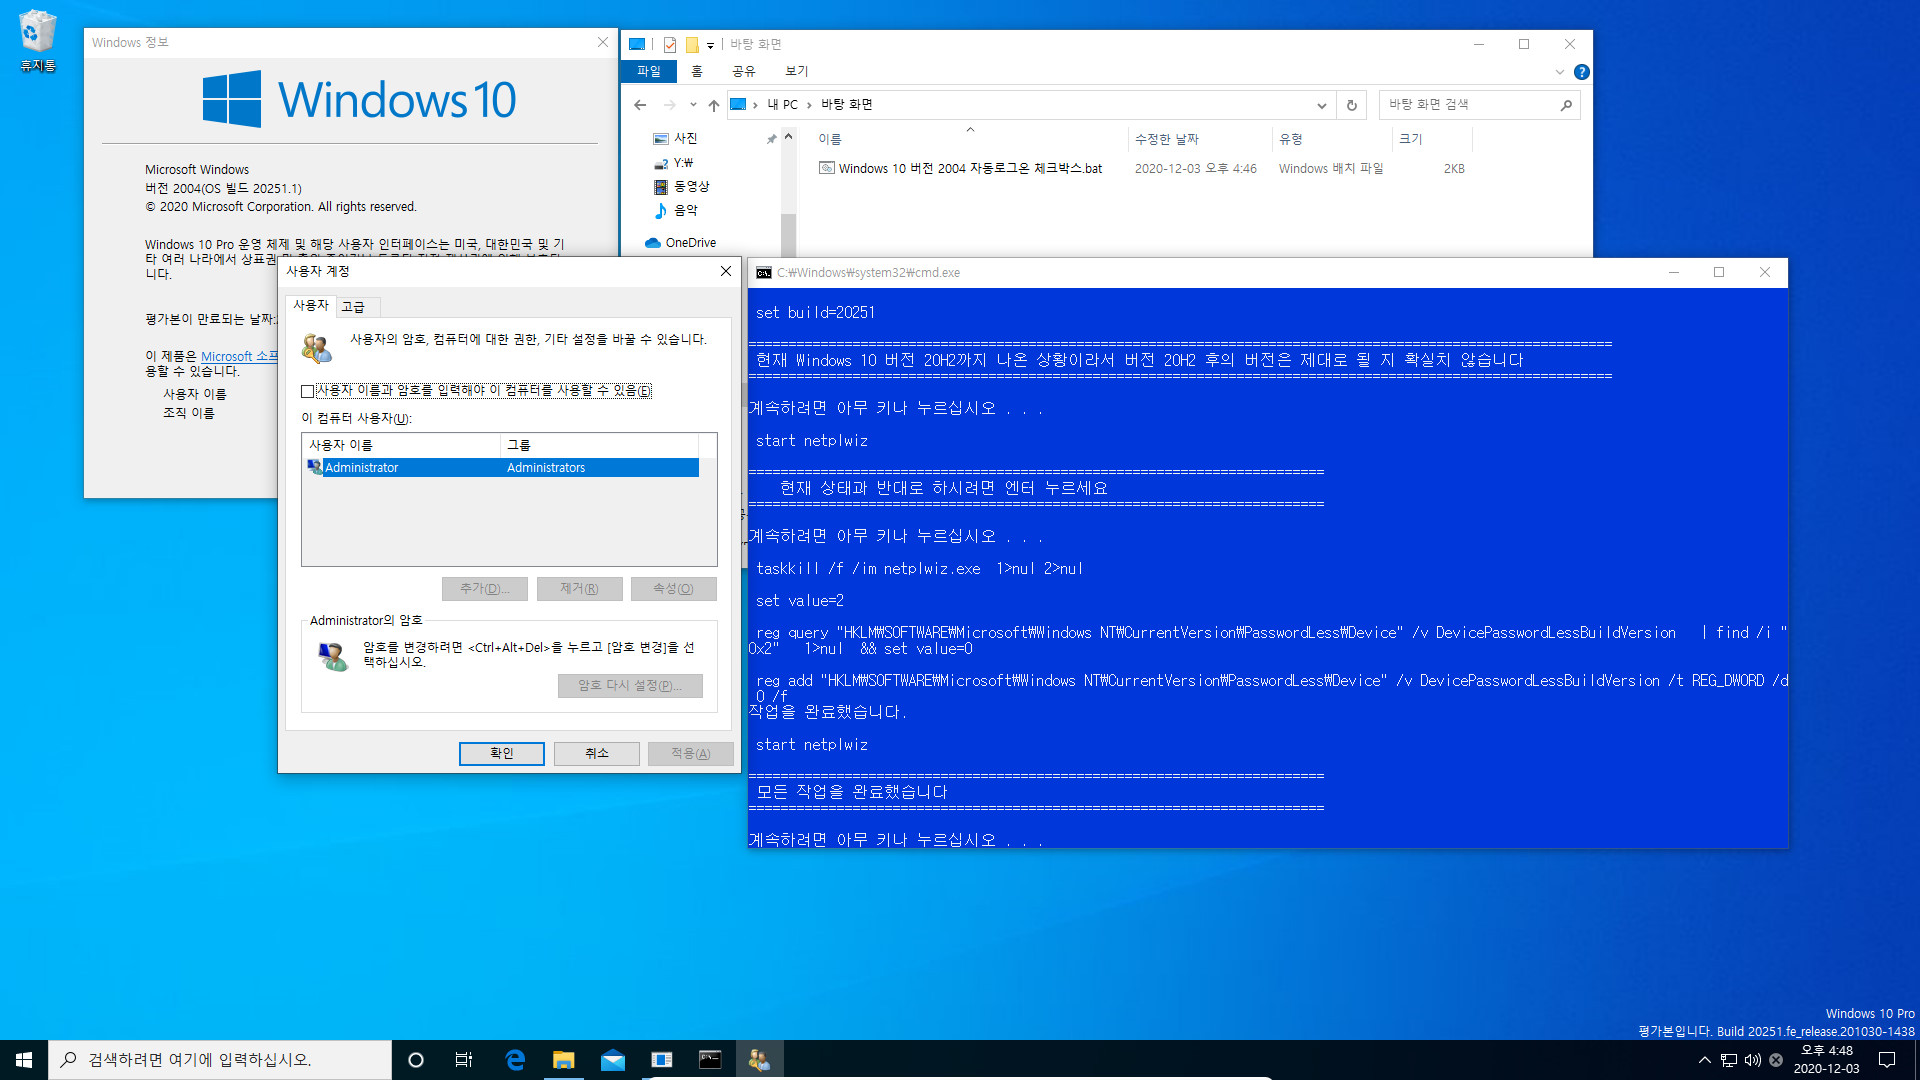This screenshot has height=1080, width=1920.
Task: Open the 홈 ribbon tab
Action: [697, 72]
